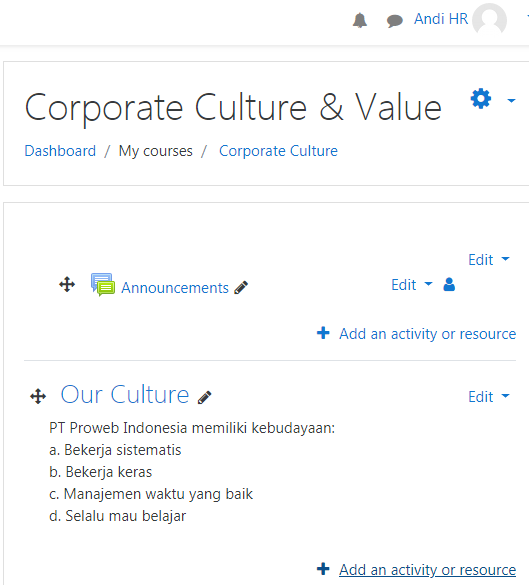
Task: Expand the arrow beside the gear icon
Action: coord(511,100)
